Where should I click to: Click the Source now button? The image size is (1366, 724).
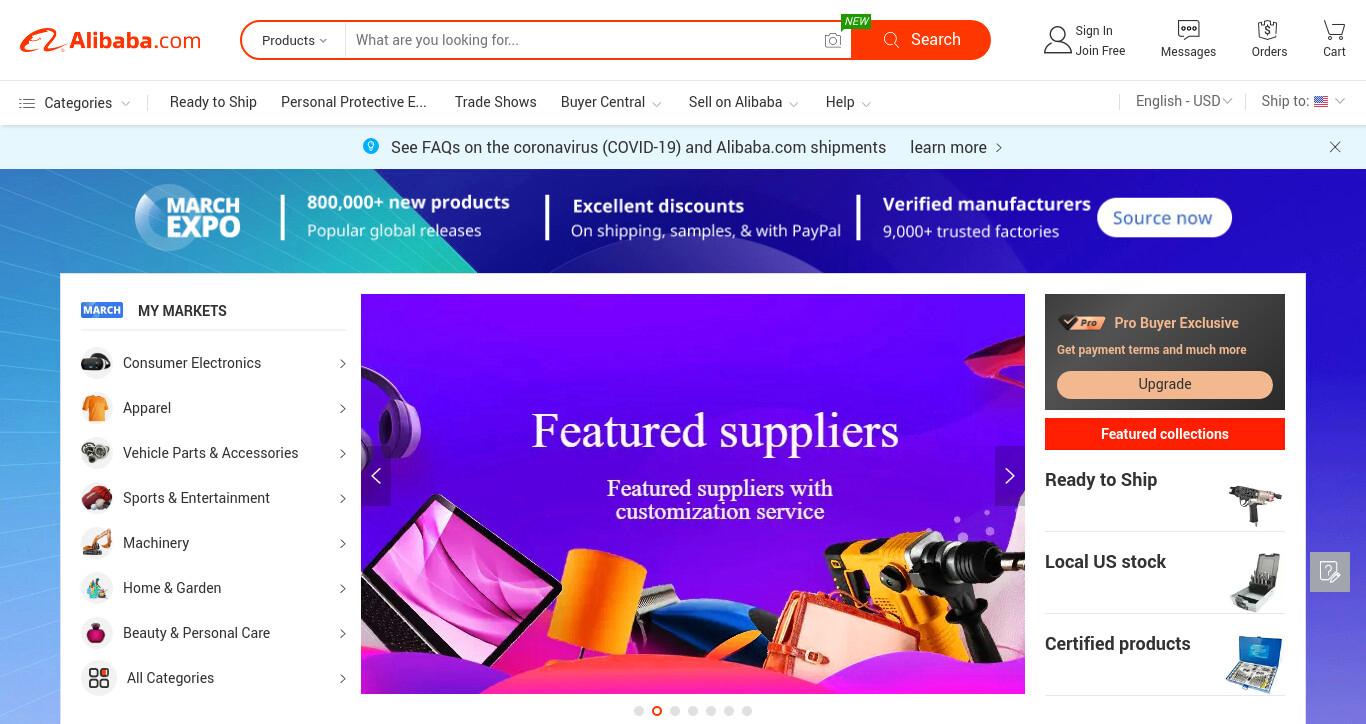tap(1164, 218)
